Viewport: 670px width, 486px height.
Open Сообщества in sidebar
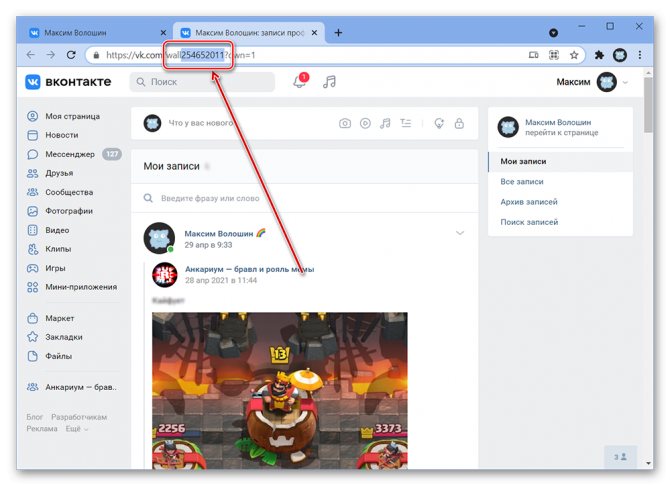pyautogui.click(x=60, y=192)
